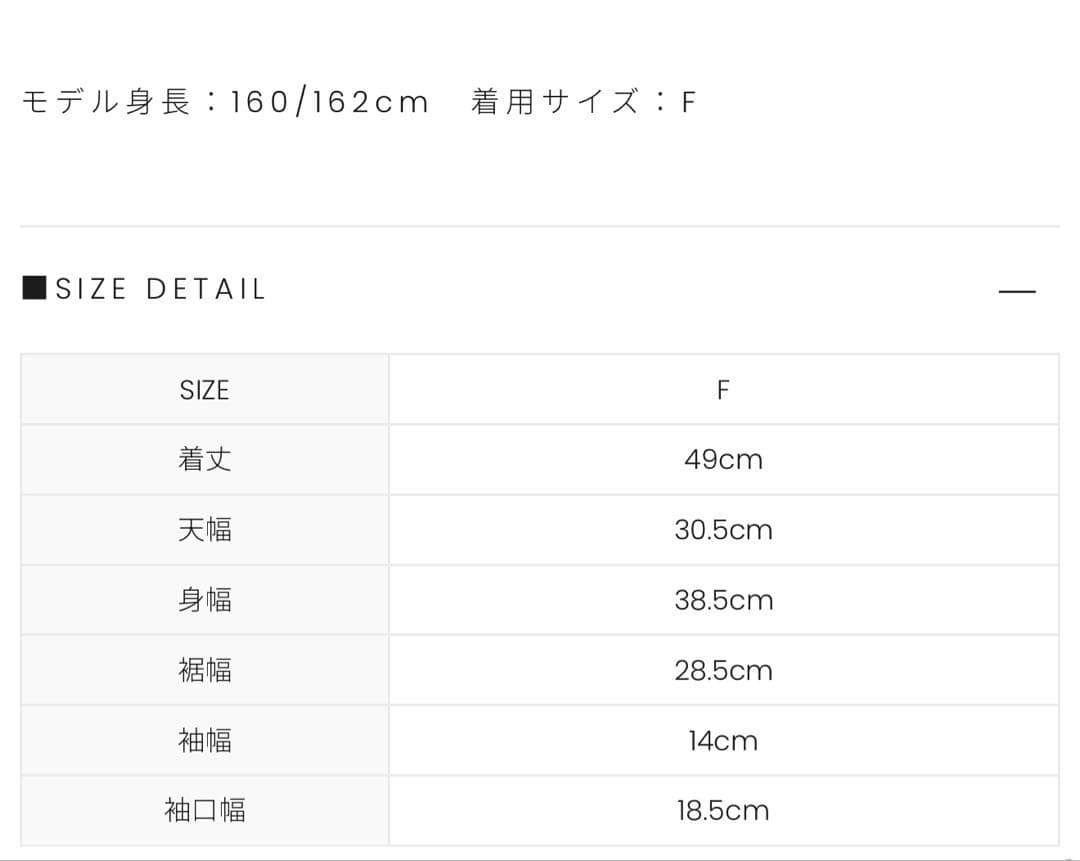Select the 38.5cm value cell
Viewport: 1080px width, 861px height.
(x=723, y=600)
